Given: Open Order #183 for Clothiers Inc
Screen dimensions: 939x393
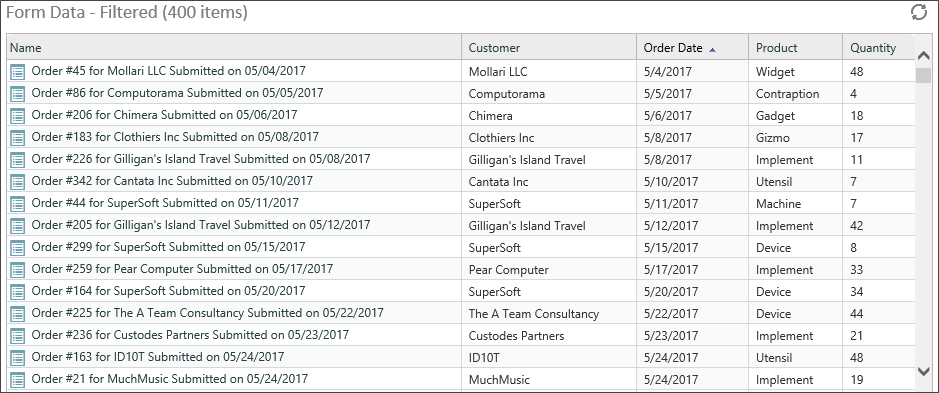Looking at the screenshot, I should pos(175,137).
